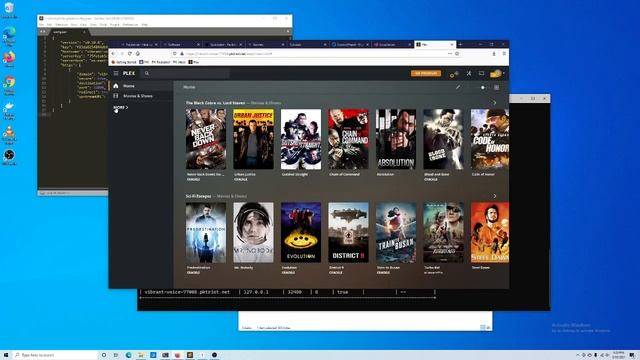640x360 pixels.
Task: Open Turbo Kid poster
Action: (443, 233)
